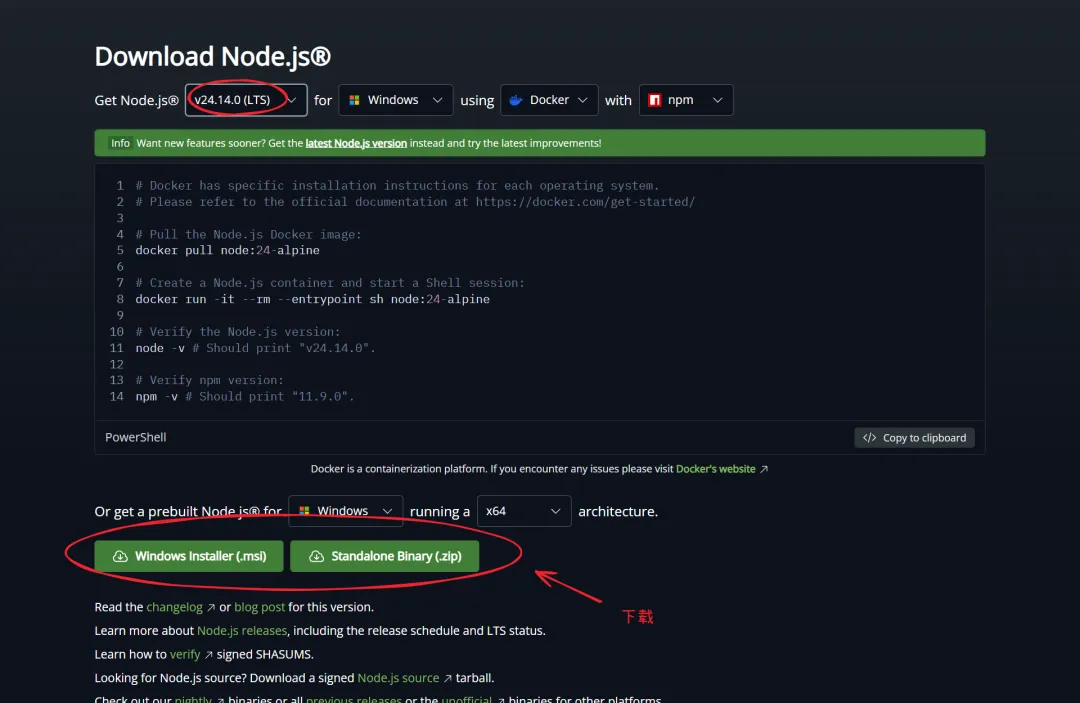Click the Download Node.js® heading
This screenshot has width=1080, height=703.
[x=213, y=56]
